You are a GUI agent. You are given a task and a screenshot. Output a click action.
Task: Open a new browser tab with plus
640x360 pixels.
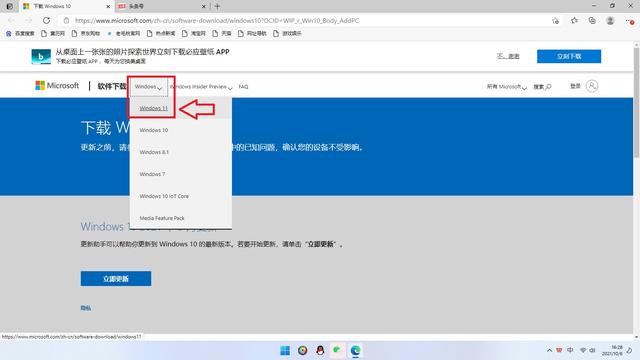pos(217,6)
